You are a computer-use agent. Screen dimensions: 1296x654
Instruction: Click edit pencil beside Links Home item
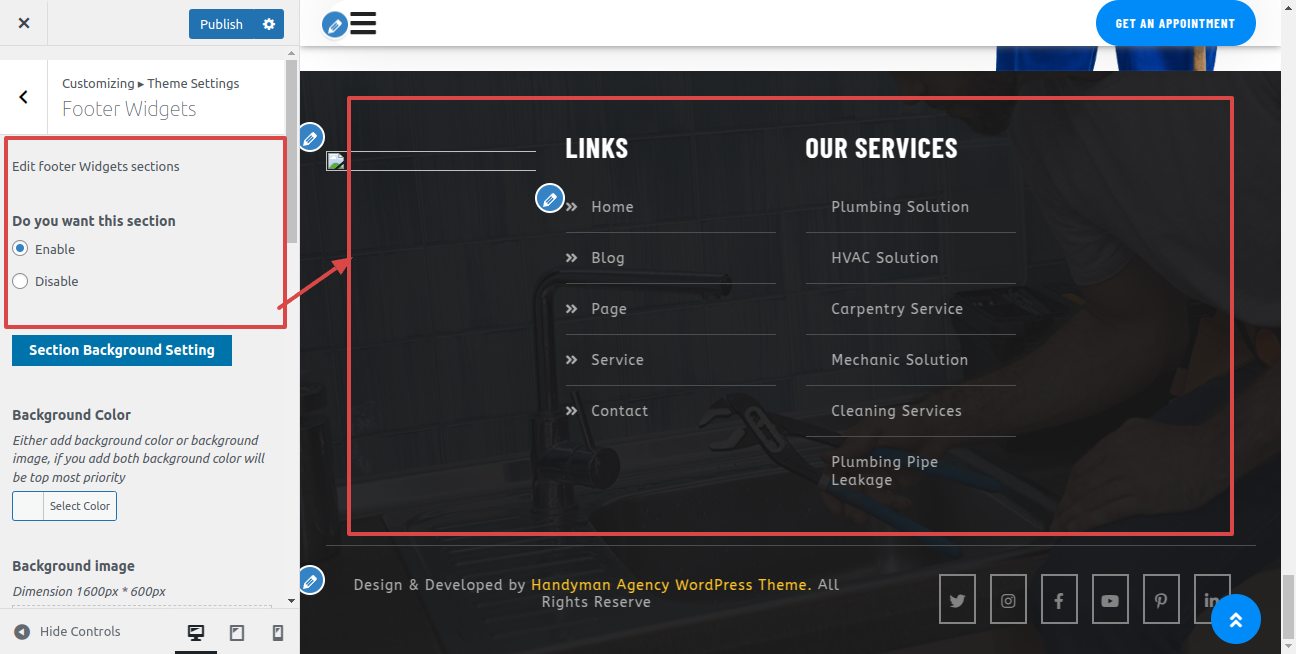click(x=549, y=198)
